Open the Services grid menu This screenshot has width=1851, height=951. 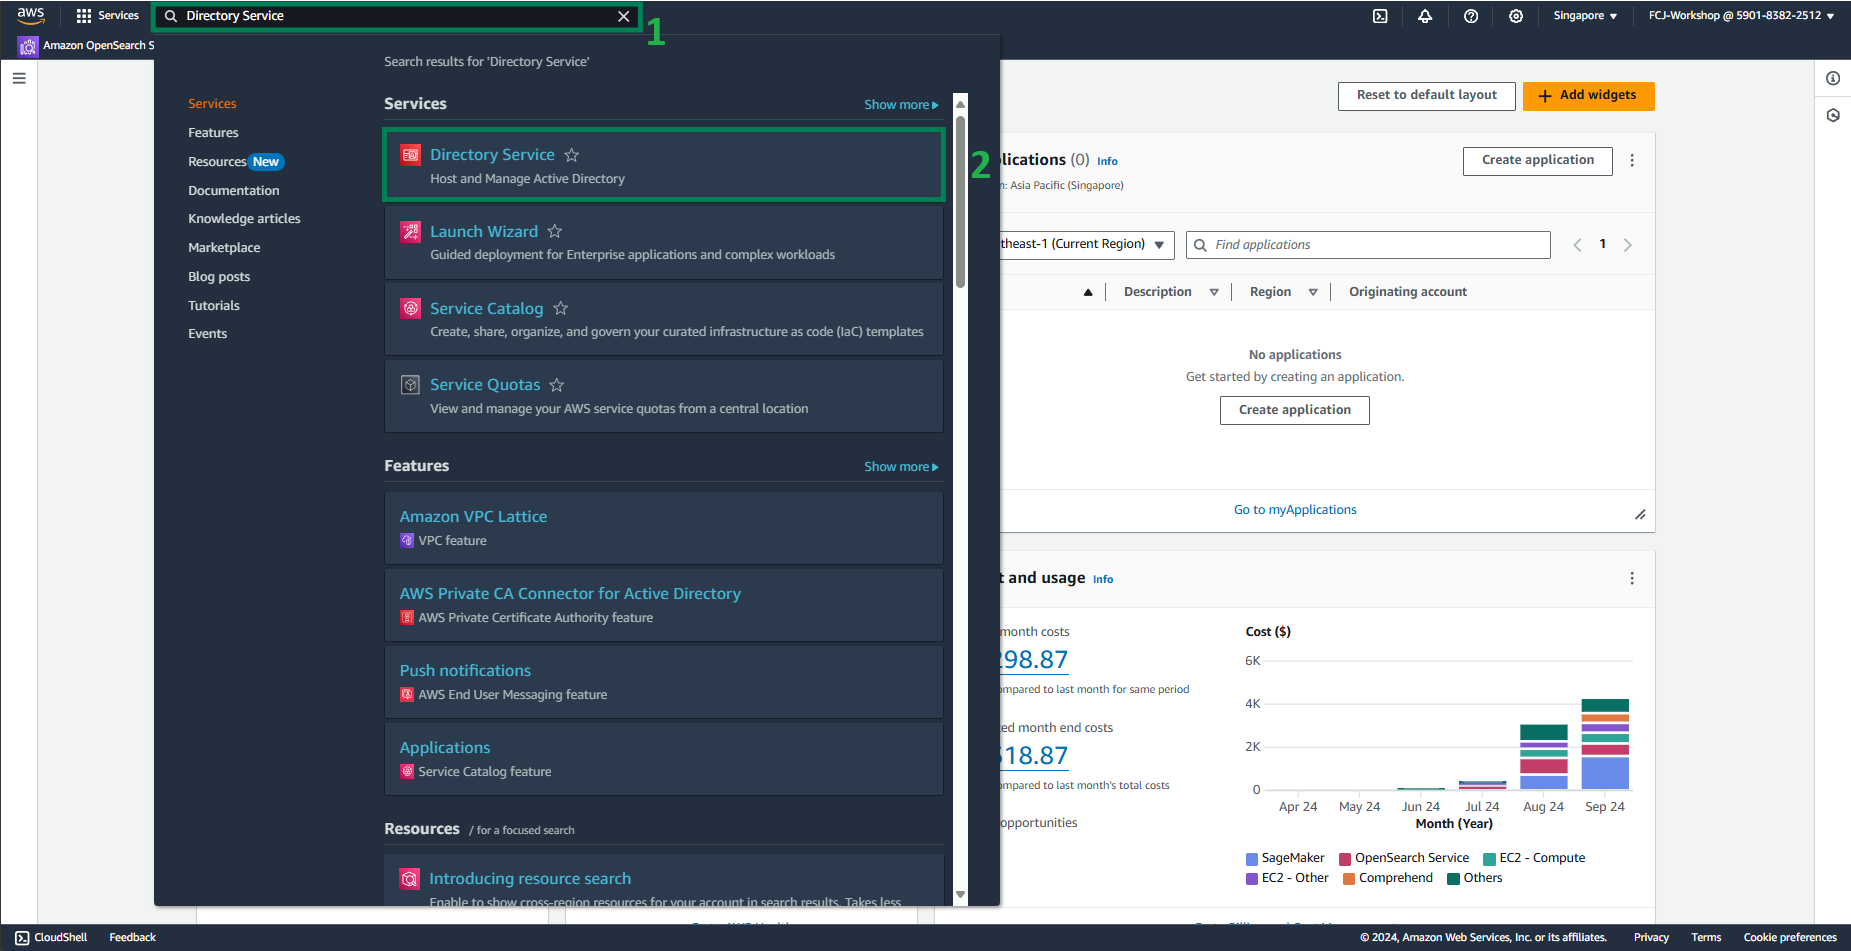107,16
